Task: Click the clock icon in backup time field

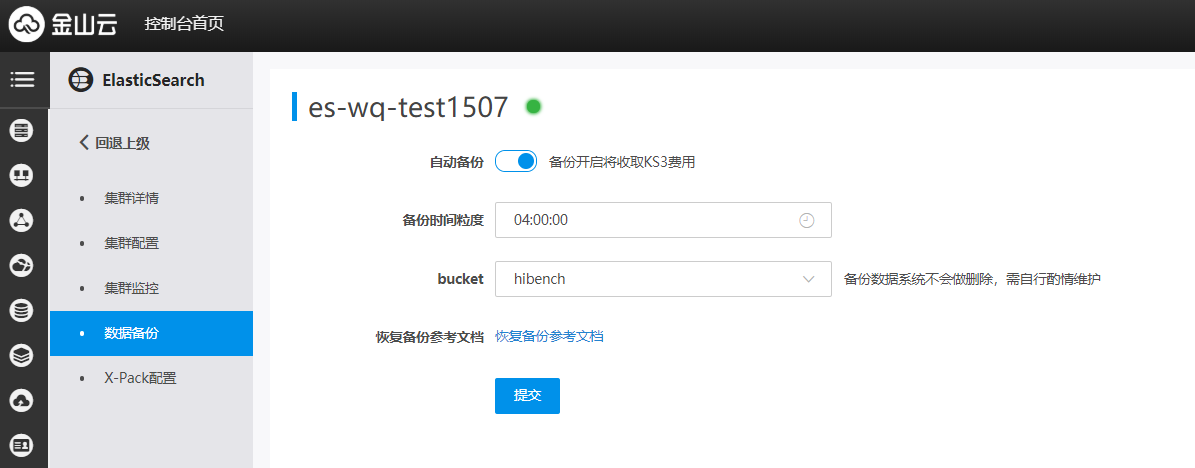Action: 806,220
